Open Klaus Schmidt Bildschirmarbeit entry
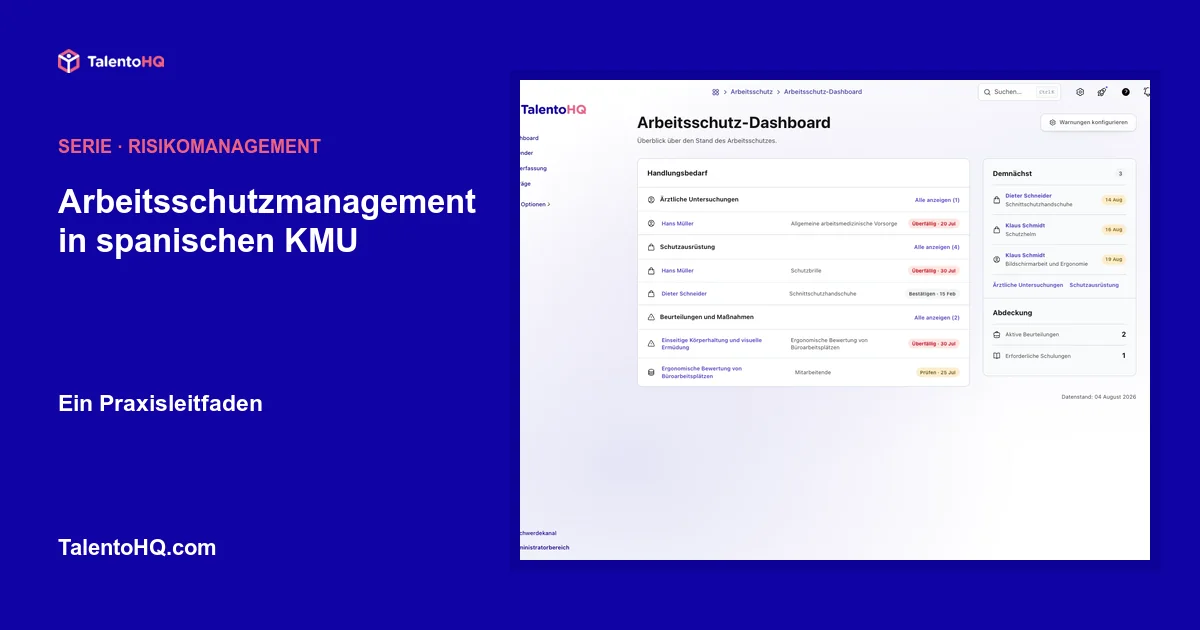This screenshot has width=1200, height=630. click(1025, 255)
